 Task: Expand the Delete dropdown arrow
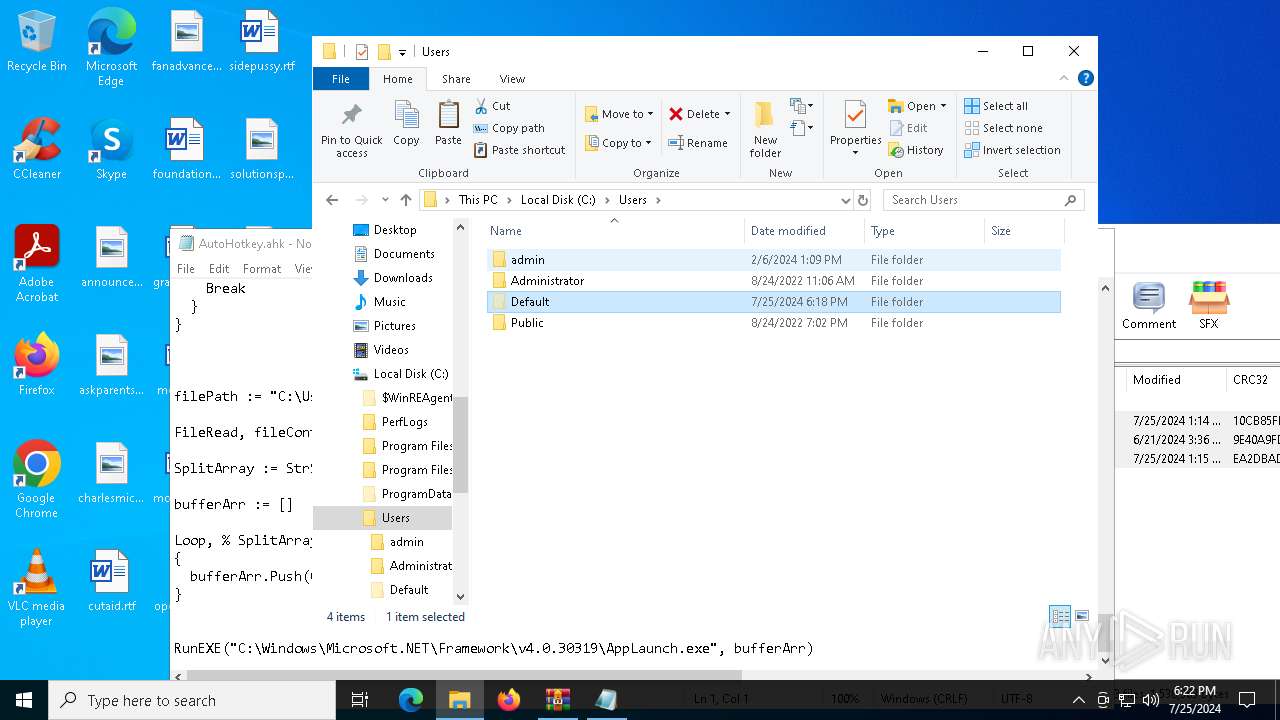[727, 114]
